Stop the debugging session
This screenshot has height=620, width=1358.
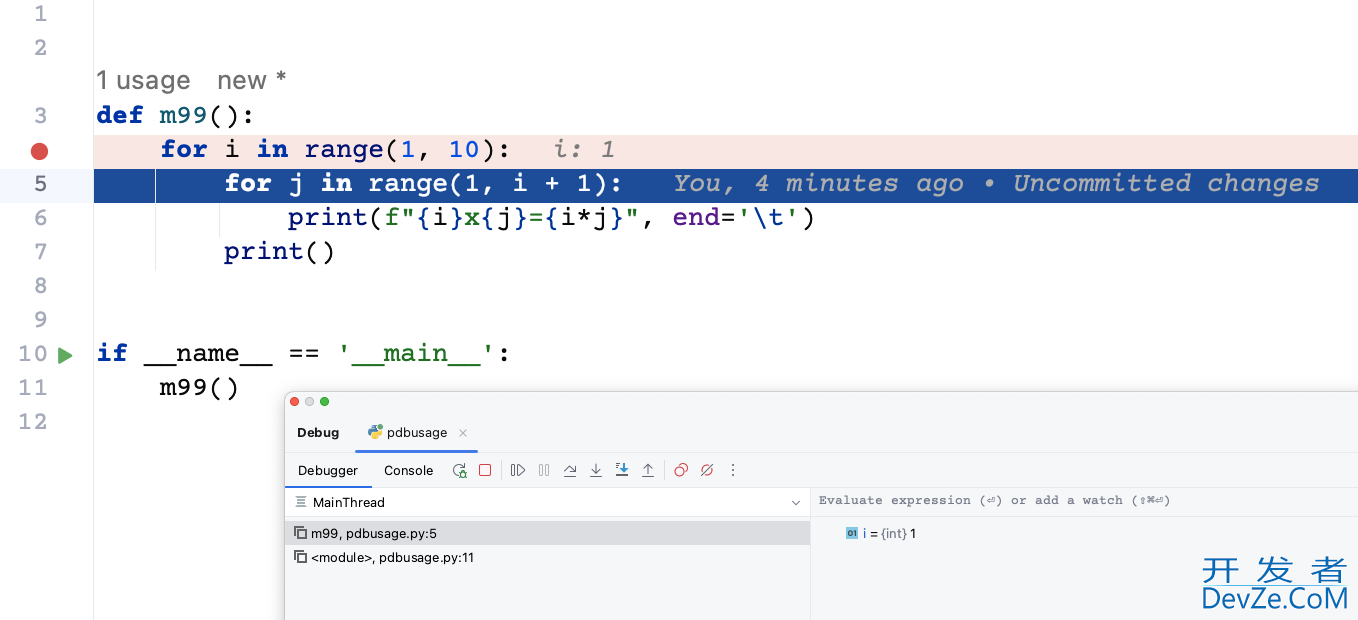point(485,470)
